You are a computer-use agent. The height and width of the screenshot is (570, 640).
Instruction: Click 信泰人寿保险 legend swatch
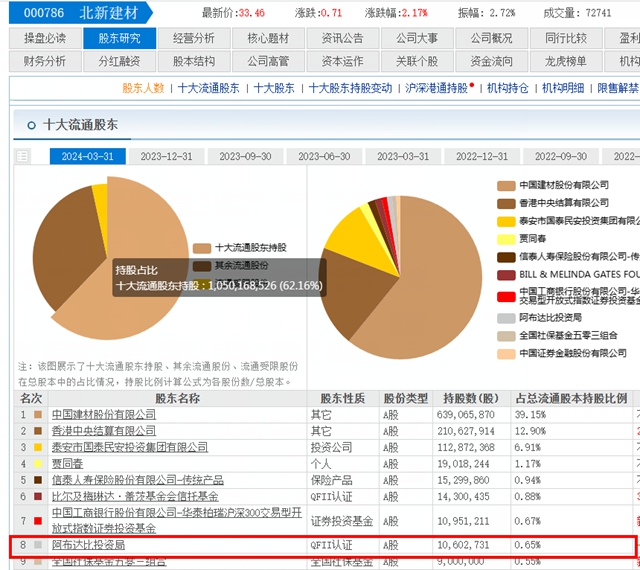pos(506,257)
